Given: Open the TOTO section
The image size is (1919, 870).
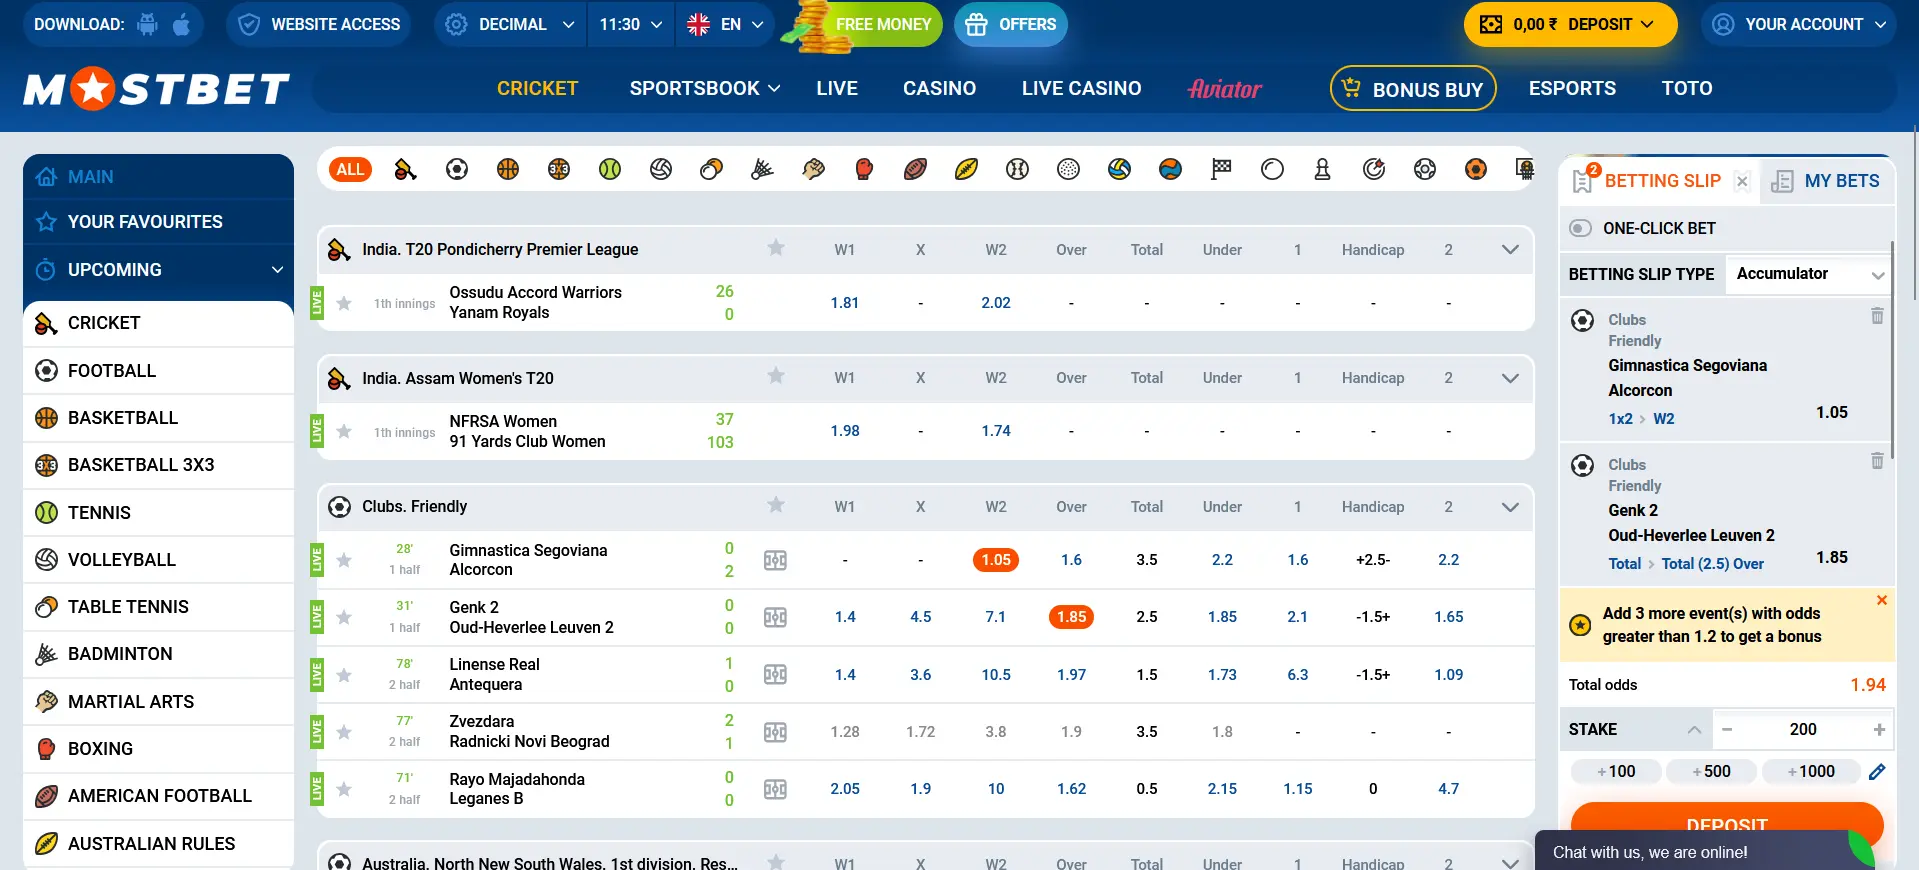Looking at the screenshot, I should click(1687, 88).
